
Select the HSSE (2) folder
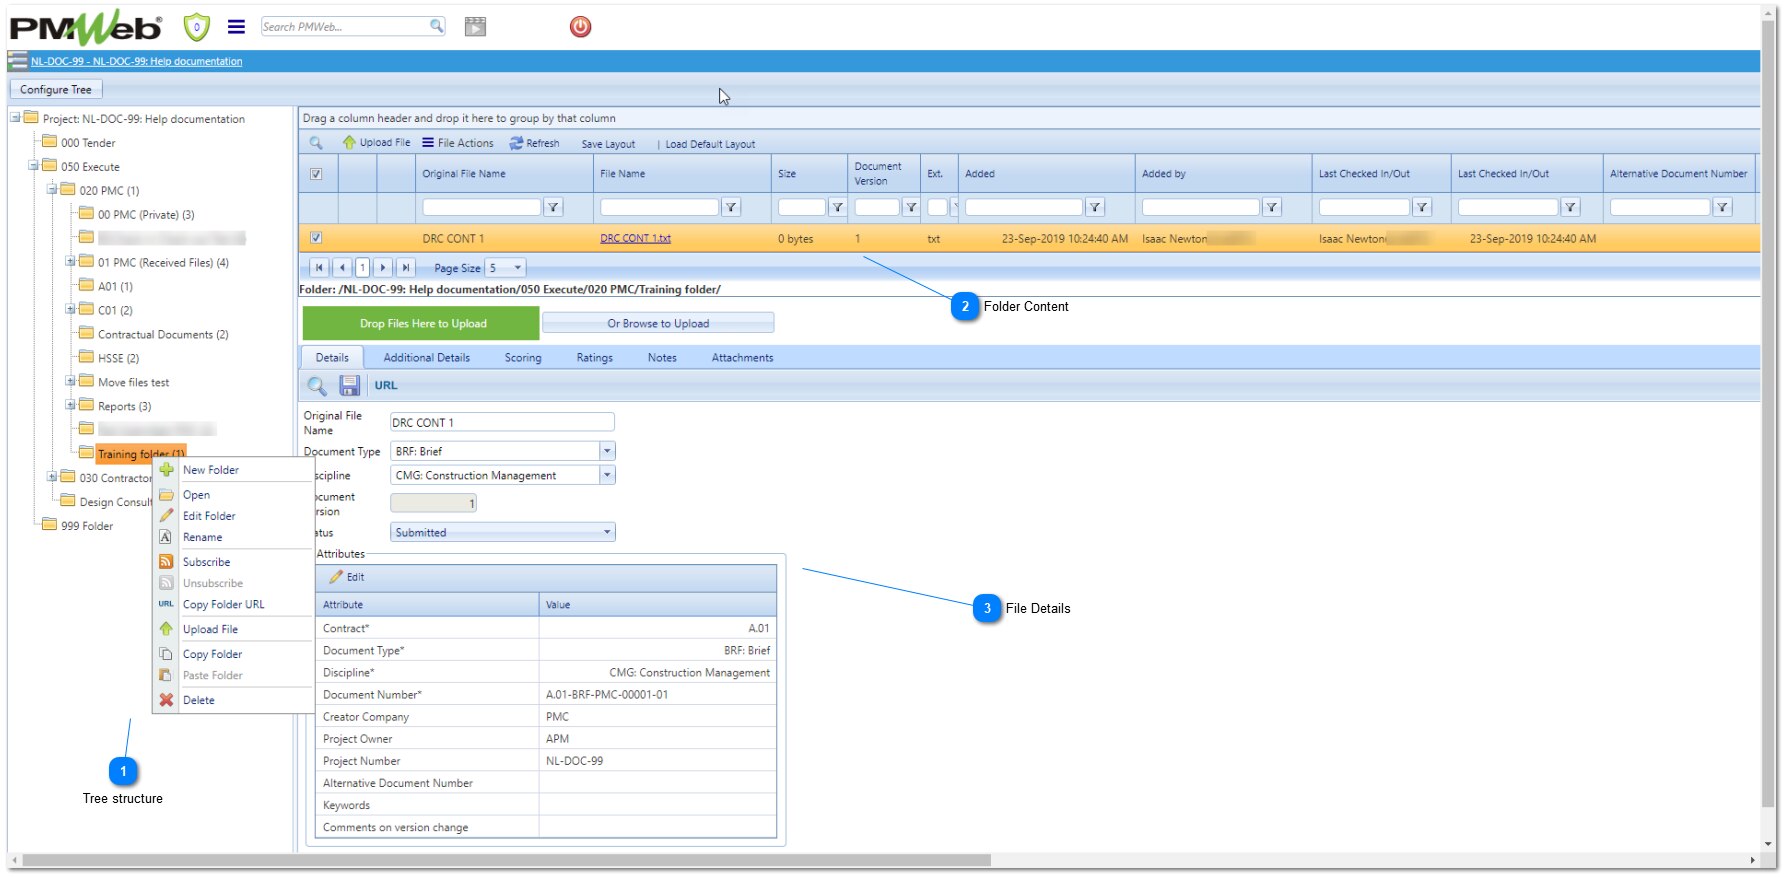coord(118,358)
